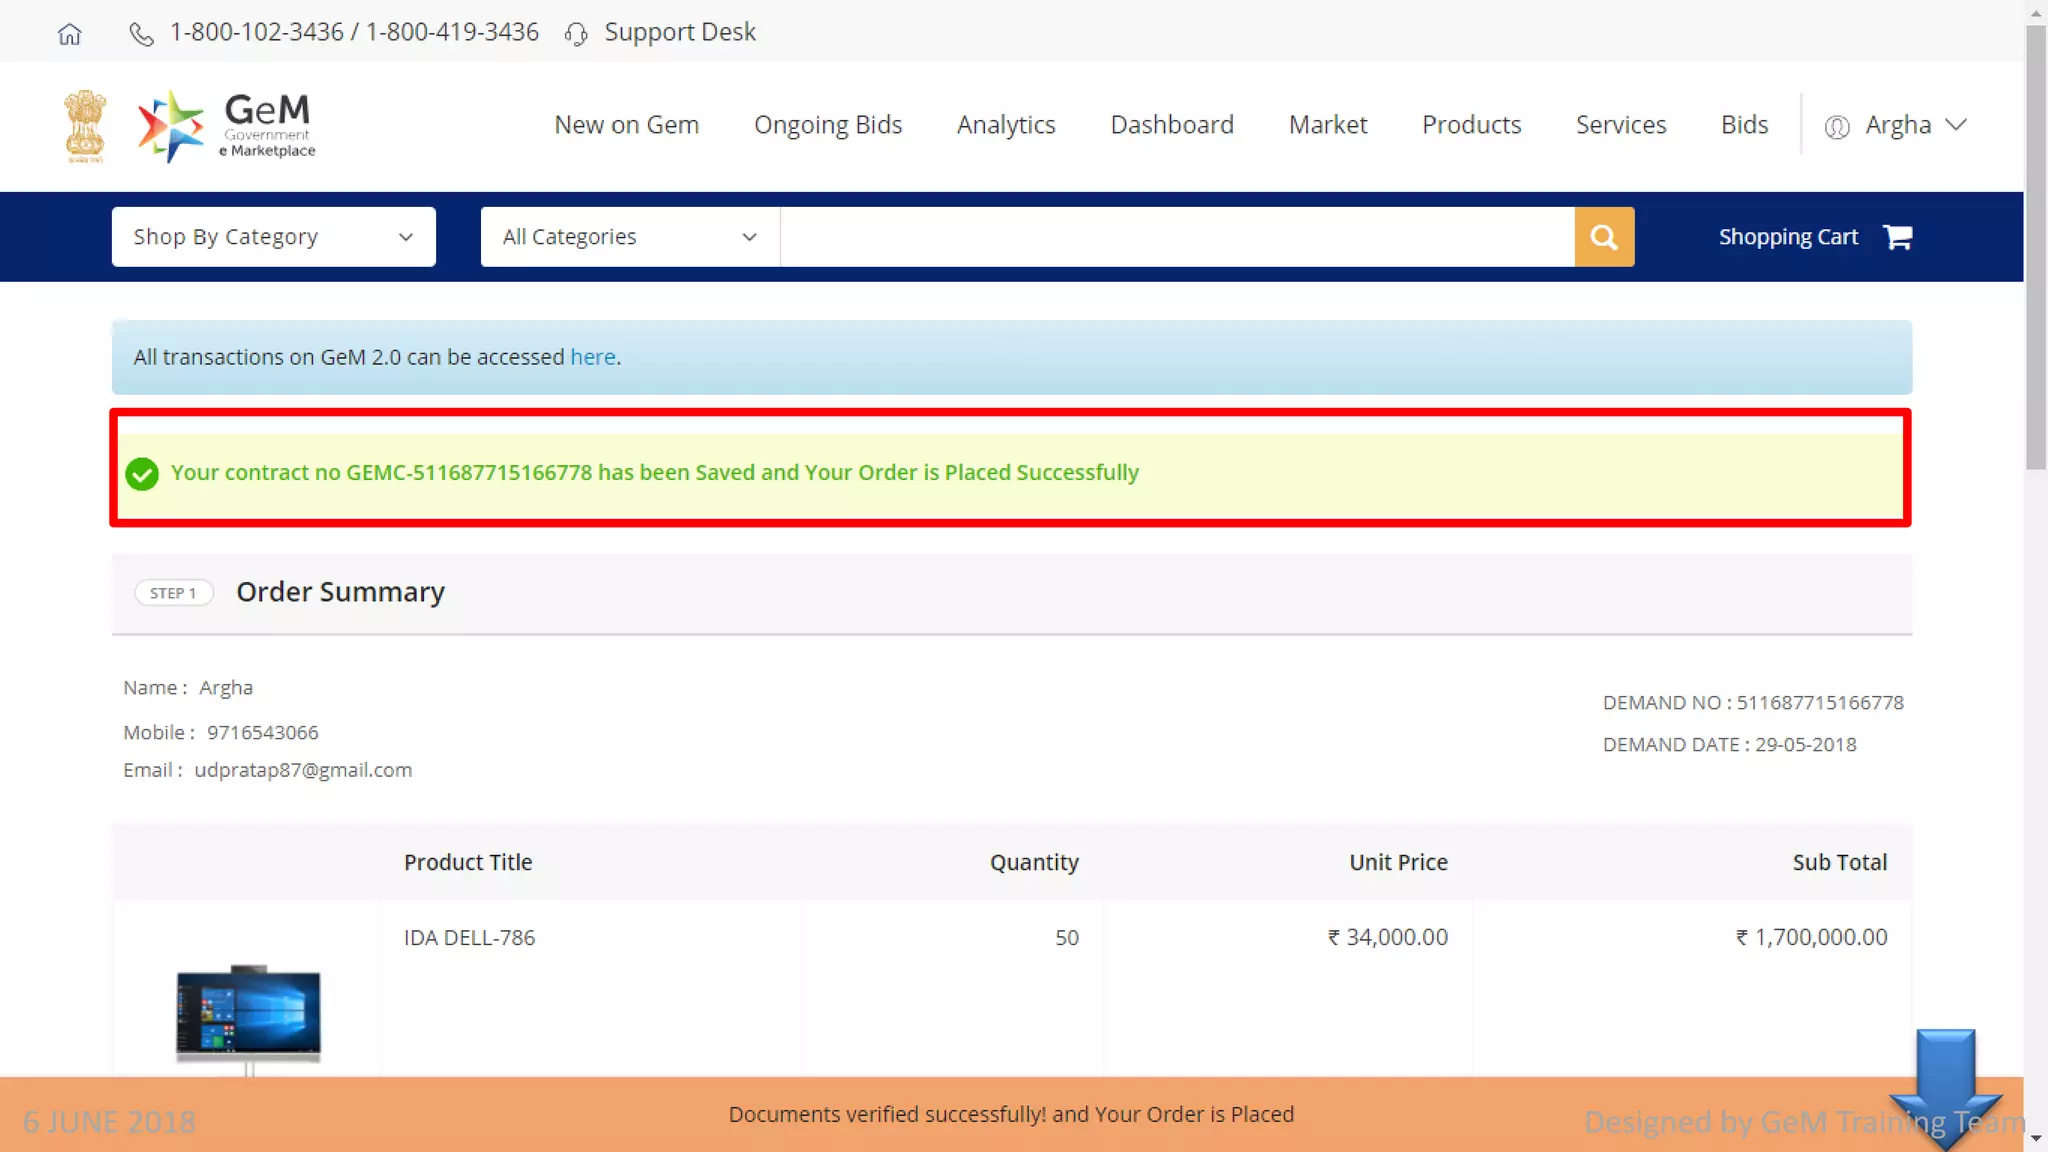
Task: Click the user profile icon beside Argha
Action: [1836, 126]
